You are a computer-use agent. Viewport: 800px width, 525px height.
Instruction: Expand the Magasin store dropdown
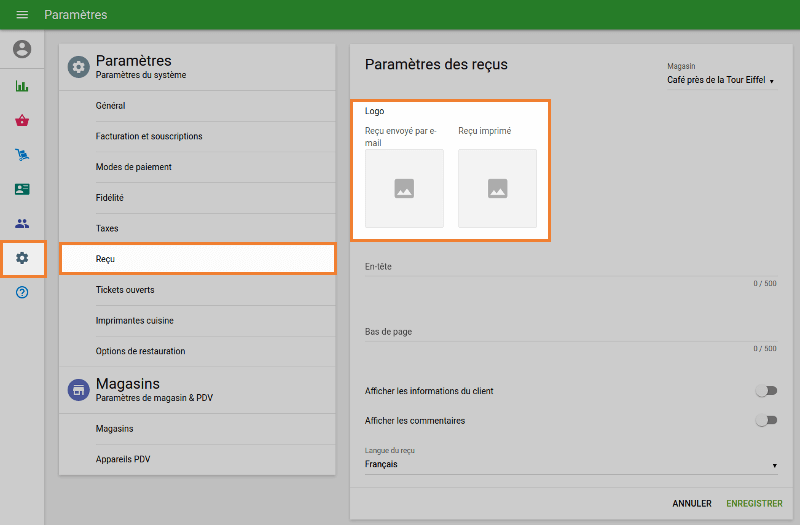(721, 80)
